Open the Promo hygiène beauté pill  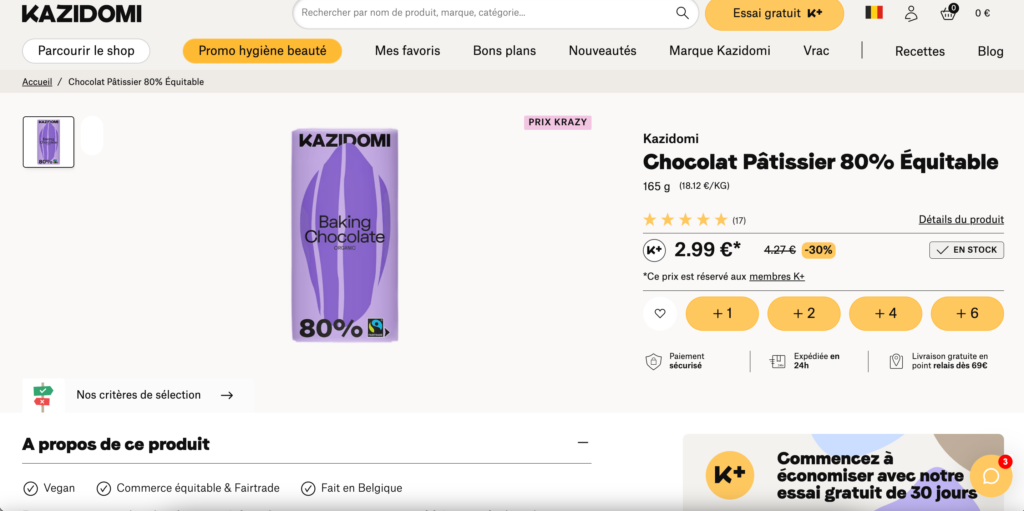click(x=262, y=51)
